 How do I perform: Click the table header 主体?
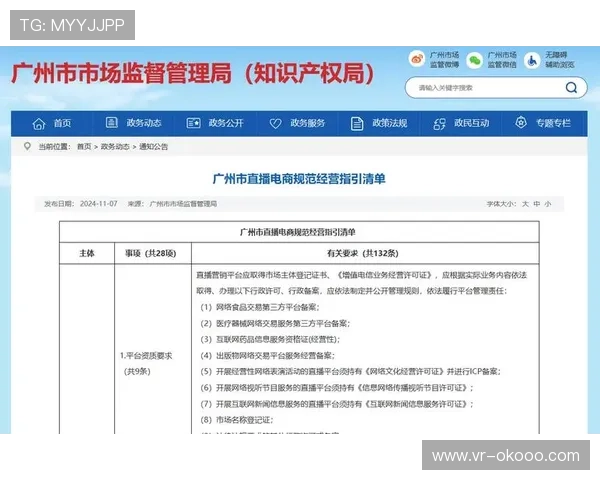click(87, 253)
